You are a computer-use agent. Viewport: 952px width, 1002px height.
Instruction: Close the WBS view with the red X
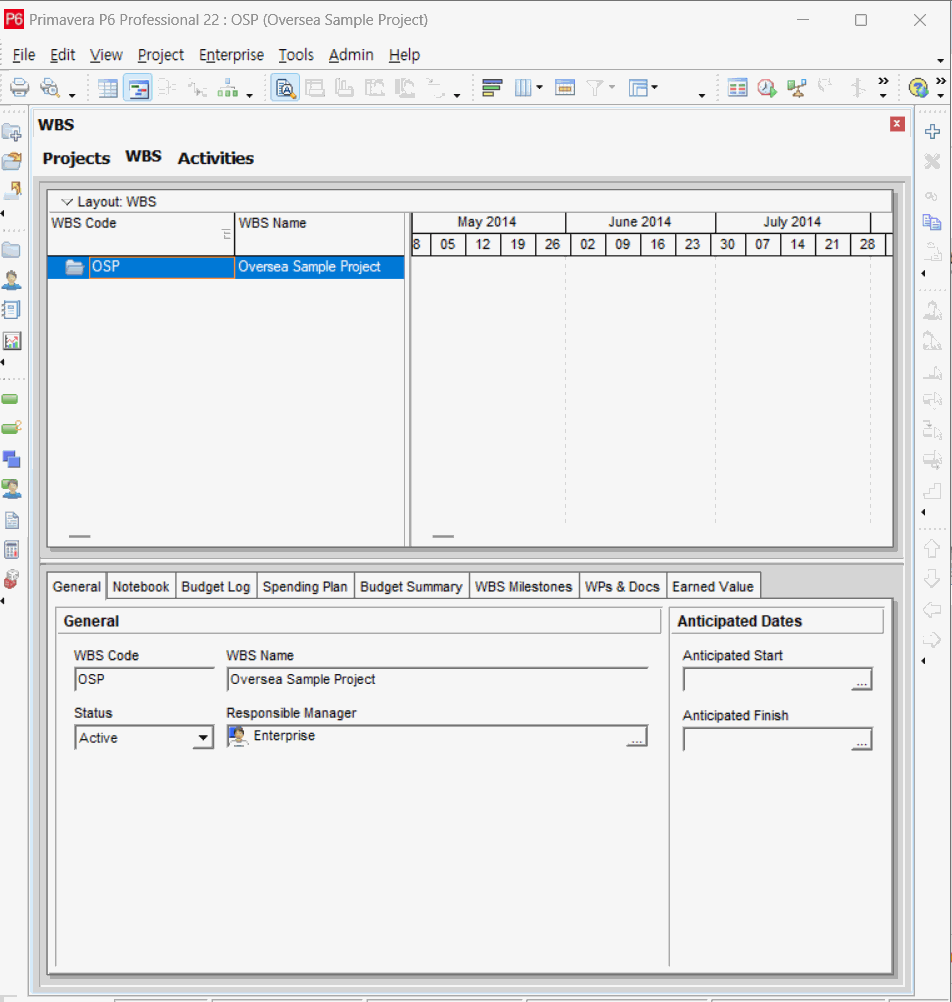point(897,124)
